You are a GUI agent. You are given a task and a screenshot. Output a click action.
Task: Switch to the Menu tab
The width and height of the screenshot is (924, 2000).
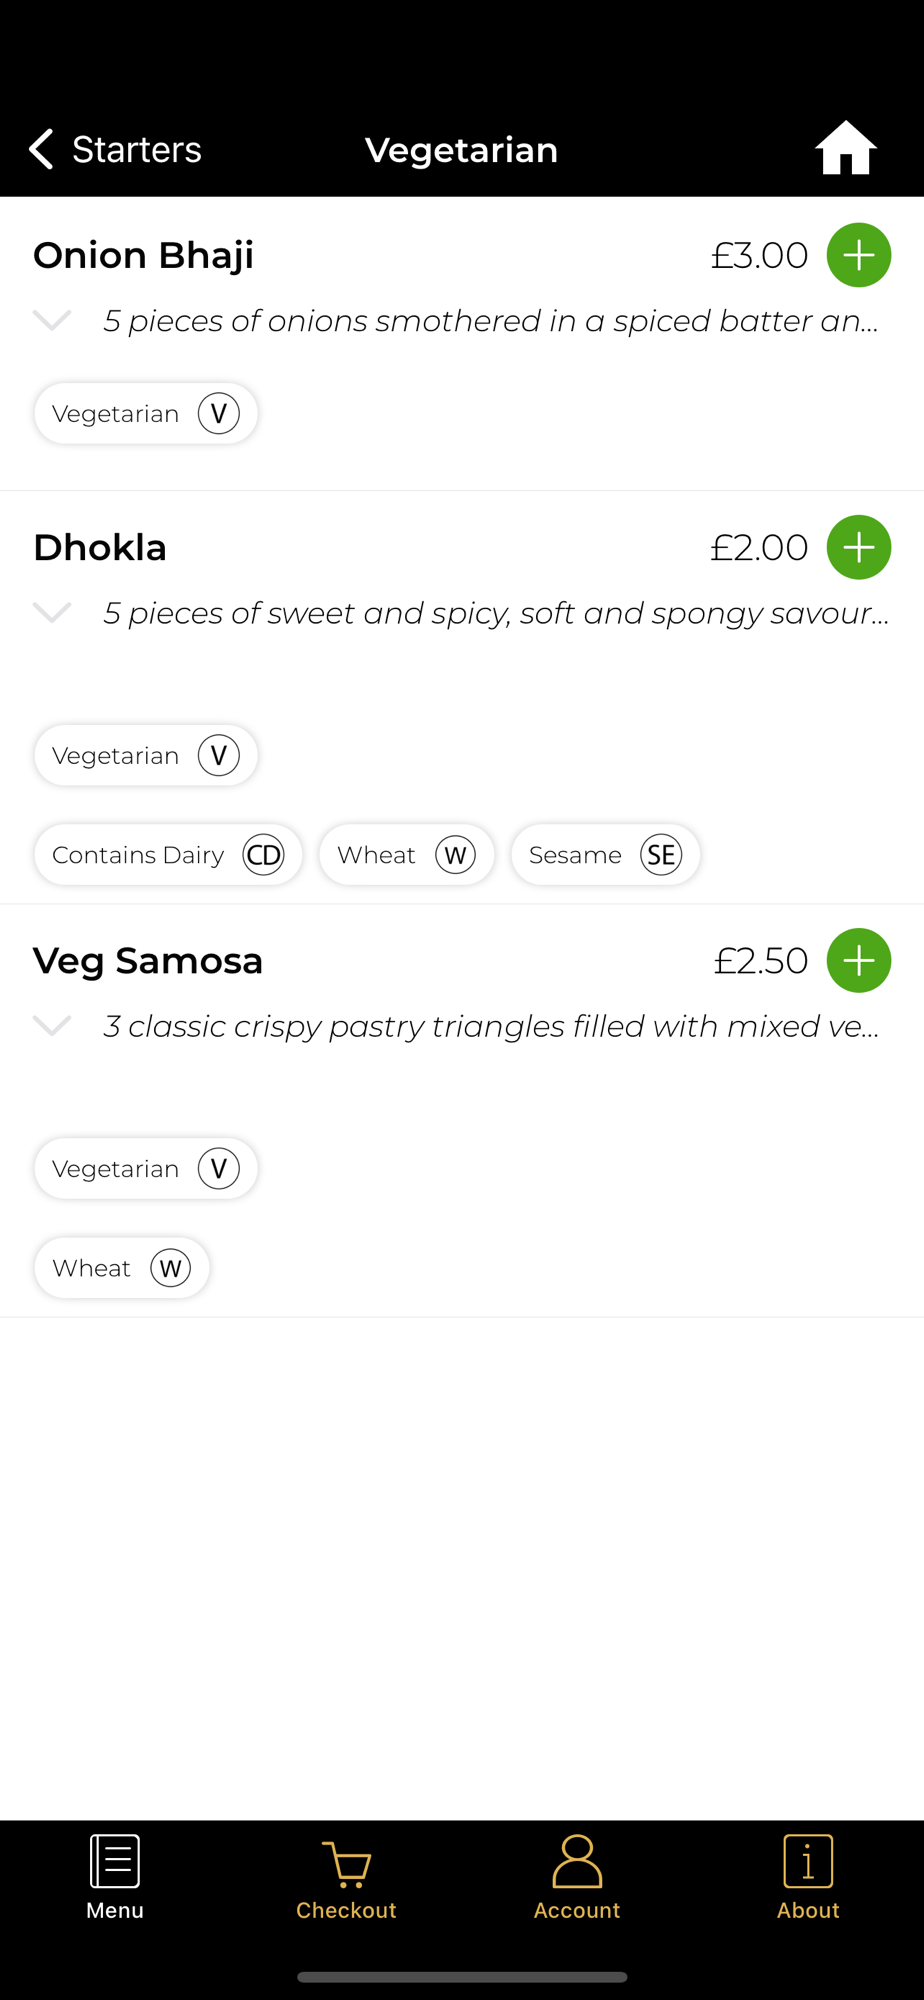pos(115,1877)
